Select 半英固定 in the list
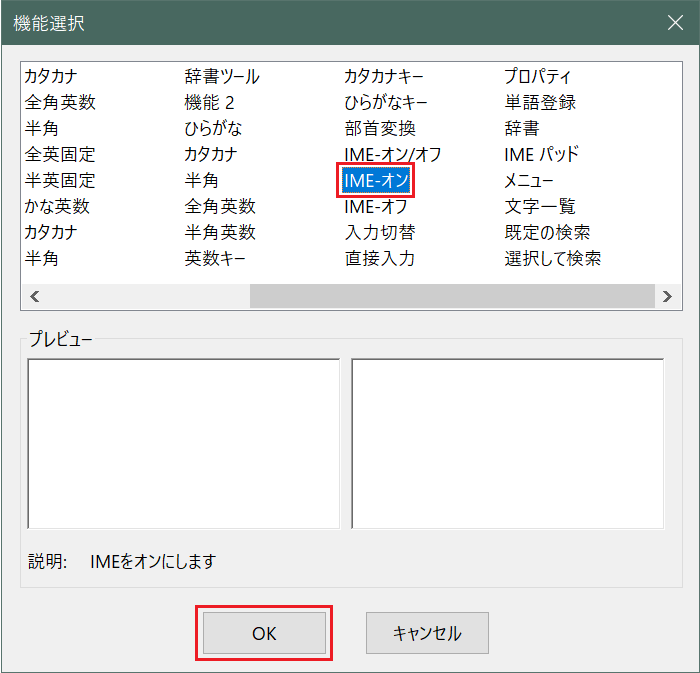The image size is (700, 673). tap(60, 180)
